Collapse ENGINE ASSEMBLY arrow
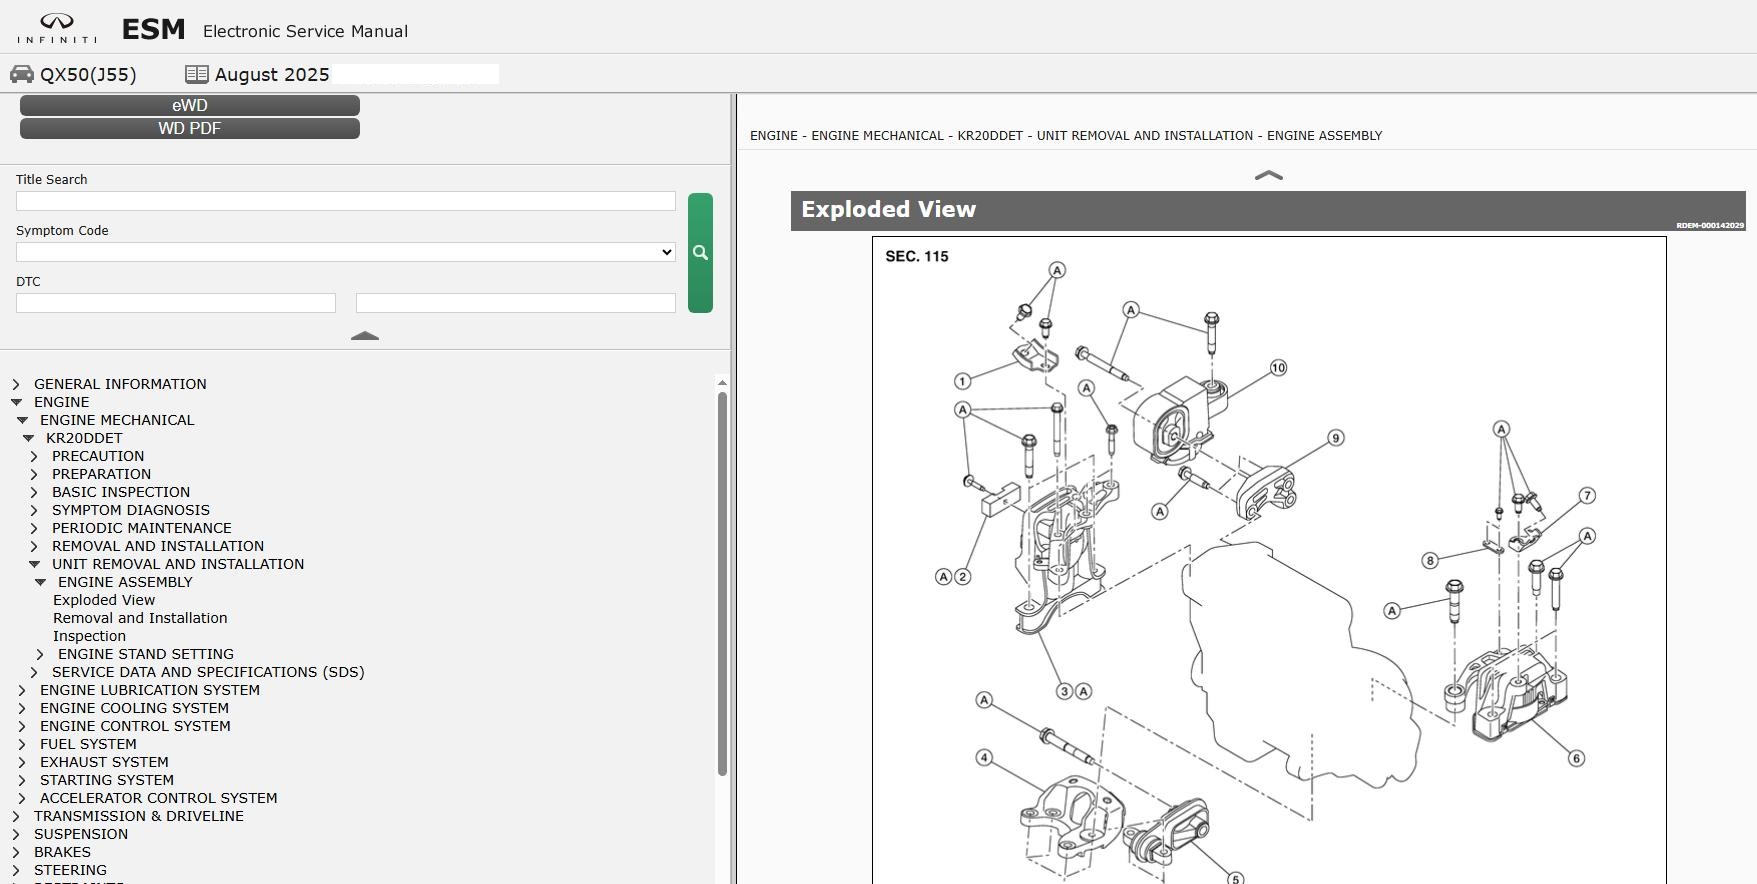 point(40,582)
